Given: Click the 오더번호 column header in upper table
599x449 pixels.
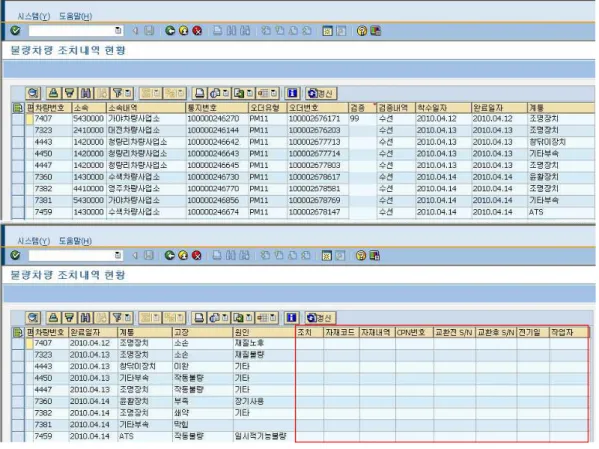Looking at the screenshot, I should point(317,108).
